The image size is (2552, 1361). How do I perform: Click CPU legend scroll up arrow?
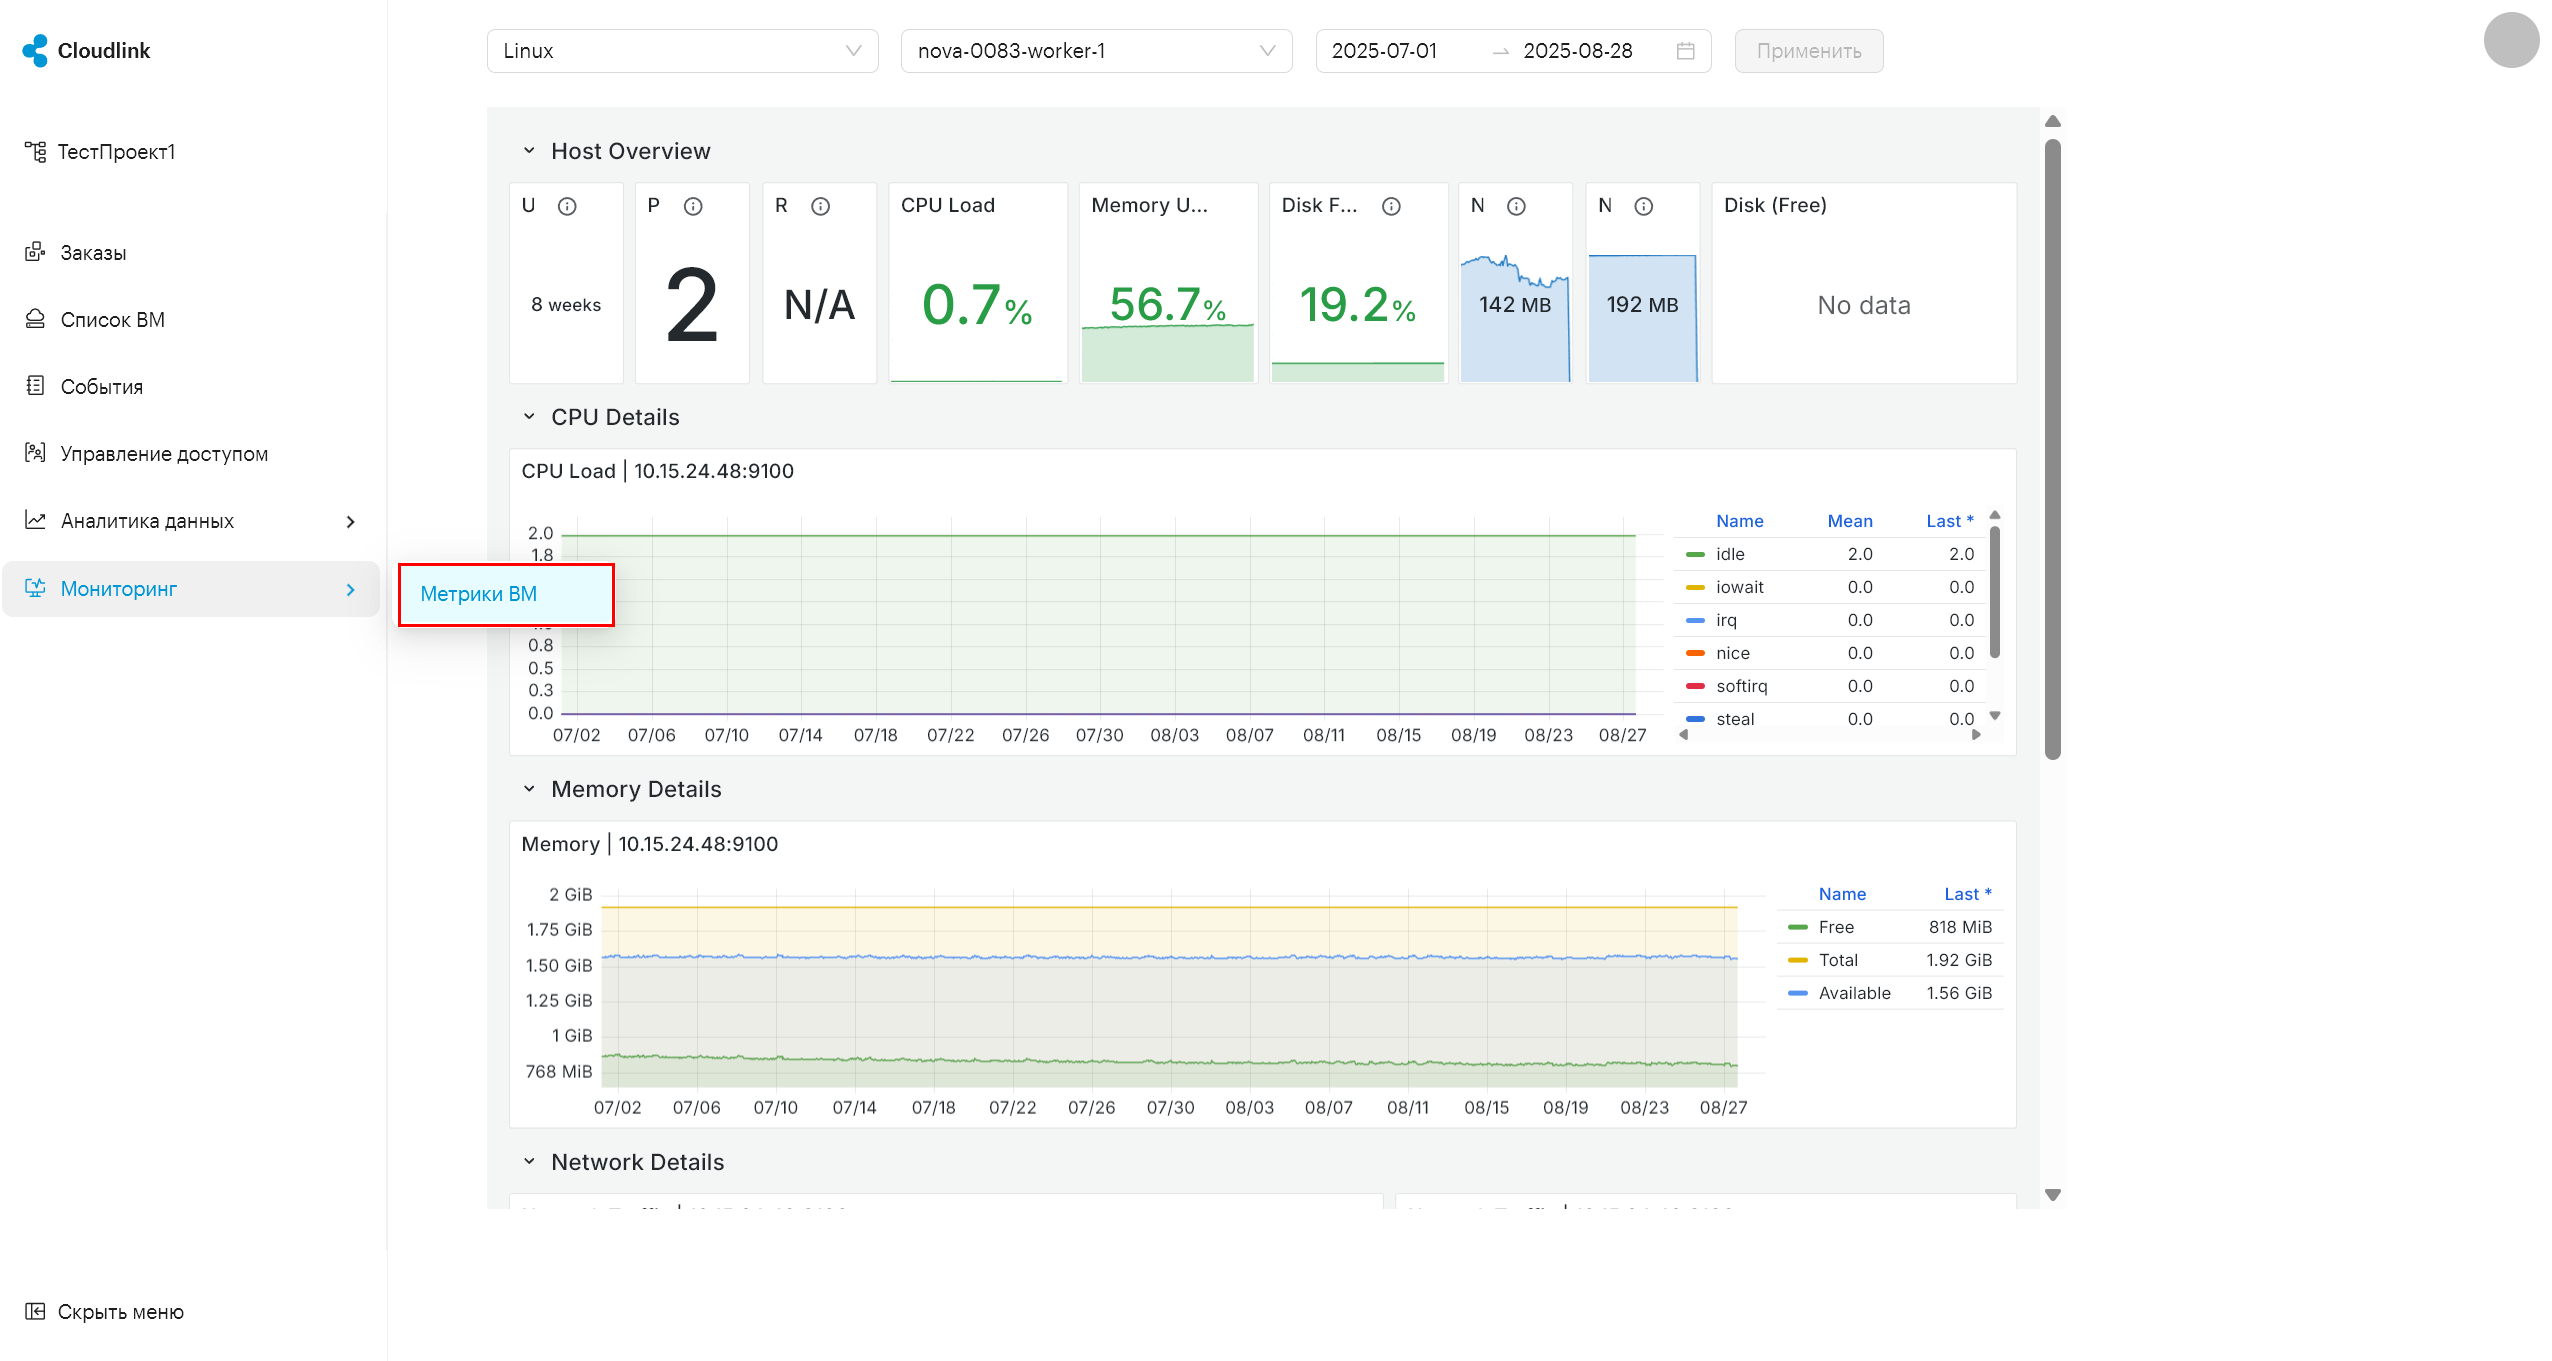coord(1994,516)
